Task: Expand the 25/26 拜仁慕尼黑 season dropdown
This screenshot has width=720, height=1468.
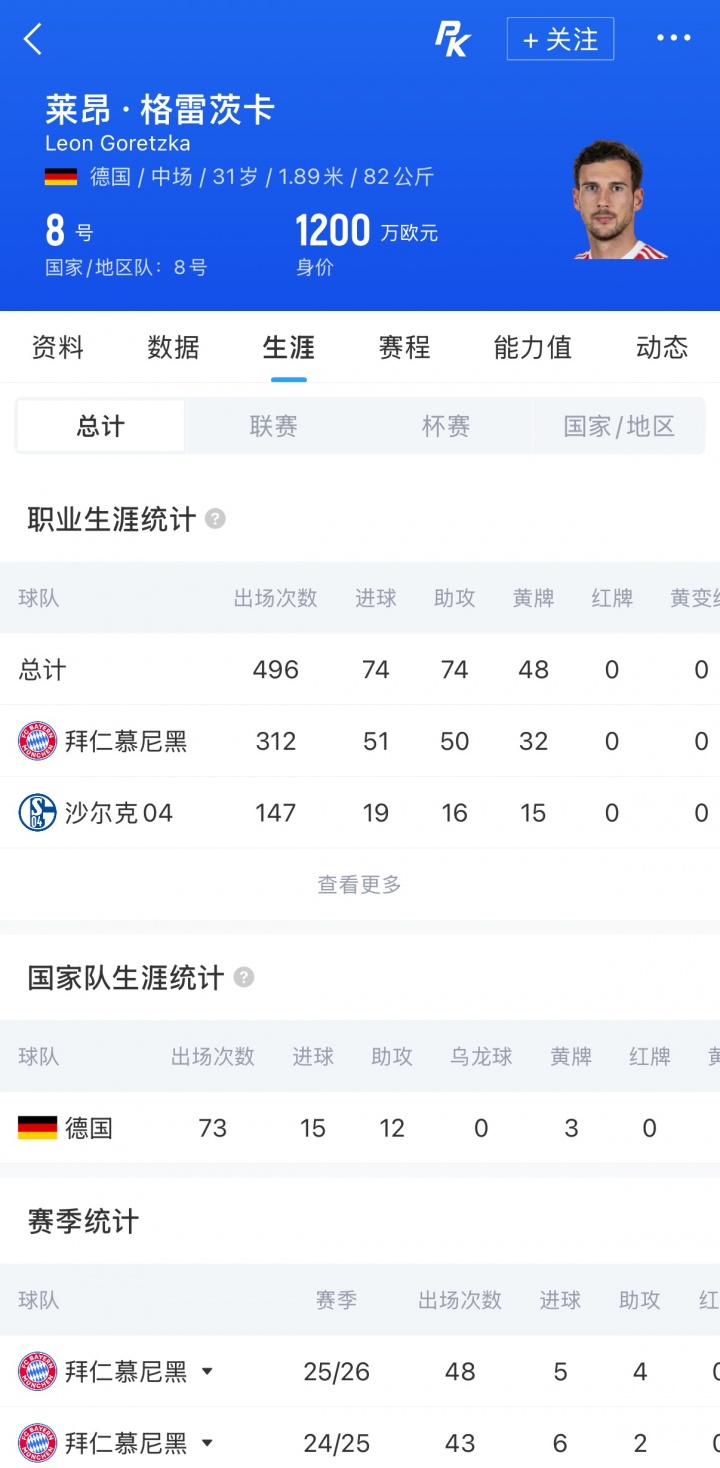Action: point(207,1371)
